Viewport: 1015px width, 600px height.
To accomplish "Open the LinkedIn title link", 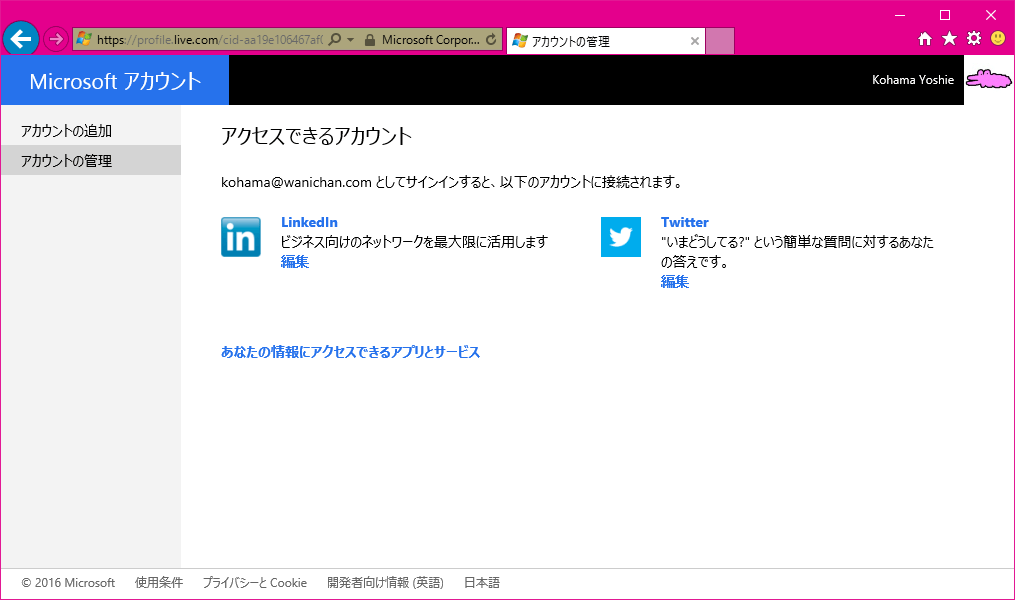I will 309,222.
